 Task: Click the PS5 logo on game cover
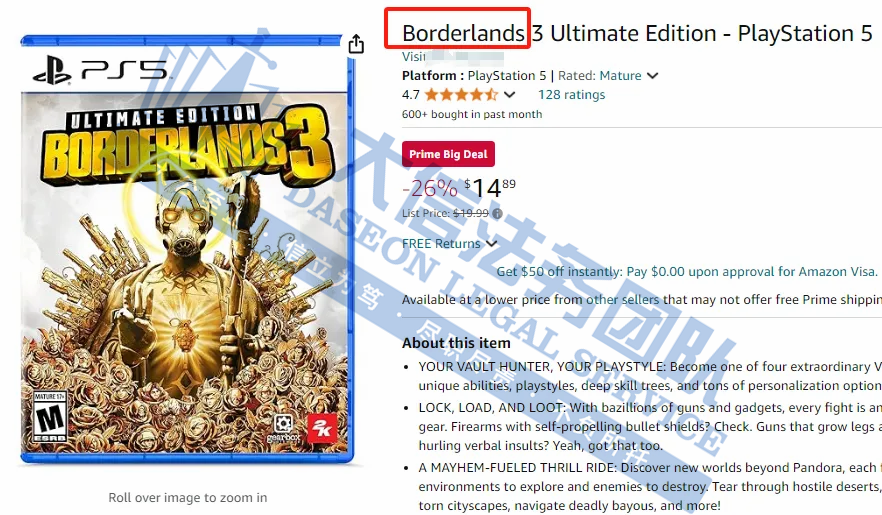(x=100, y=70)
